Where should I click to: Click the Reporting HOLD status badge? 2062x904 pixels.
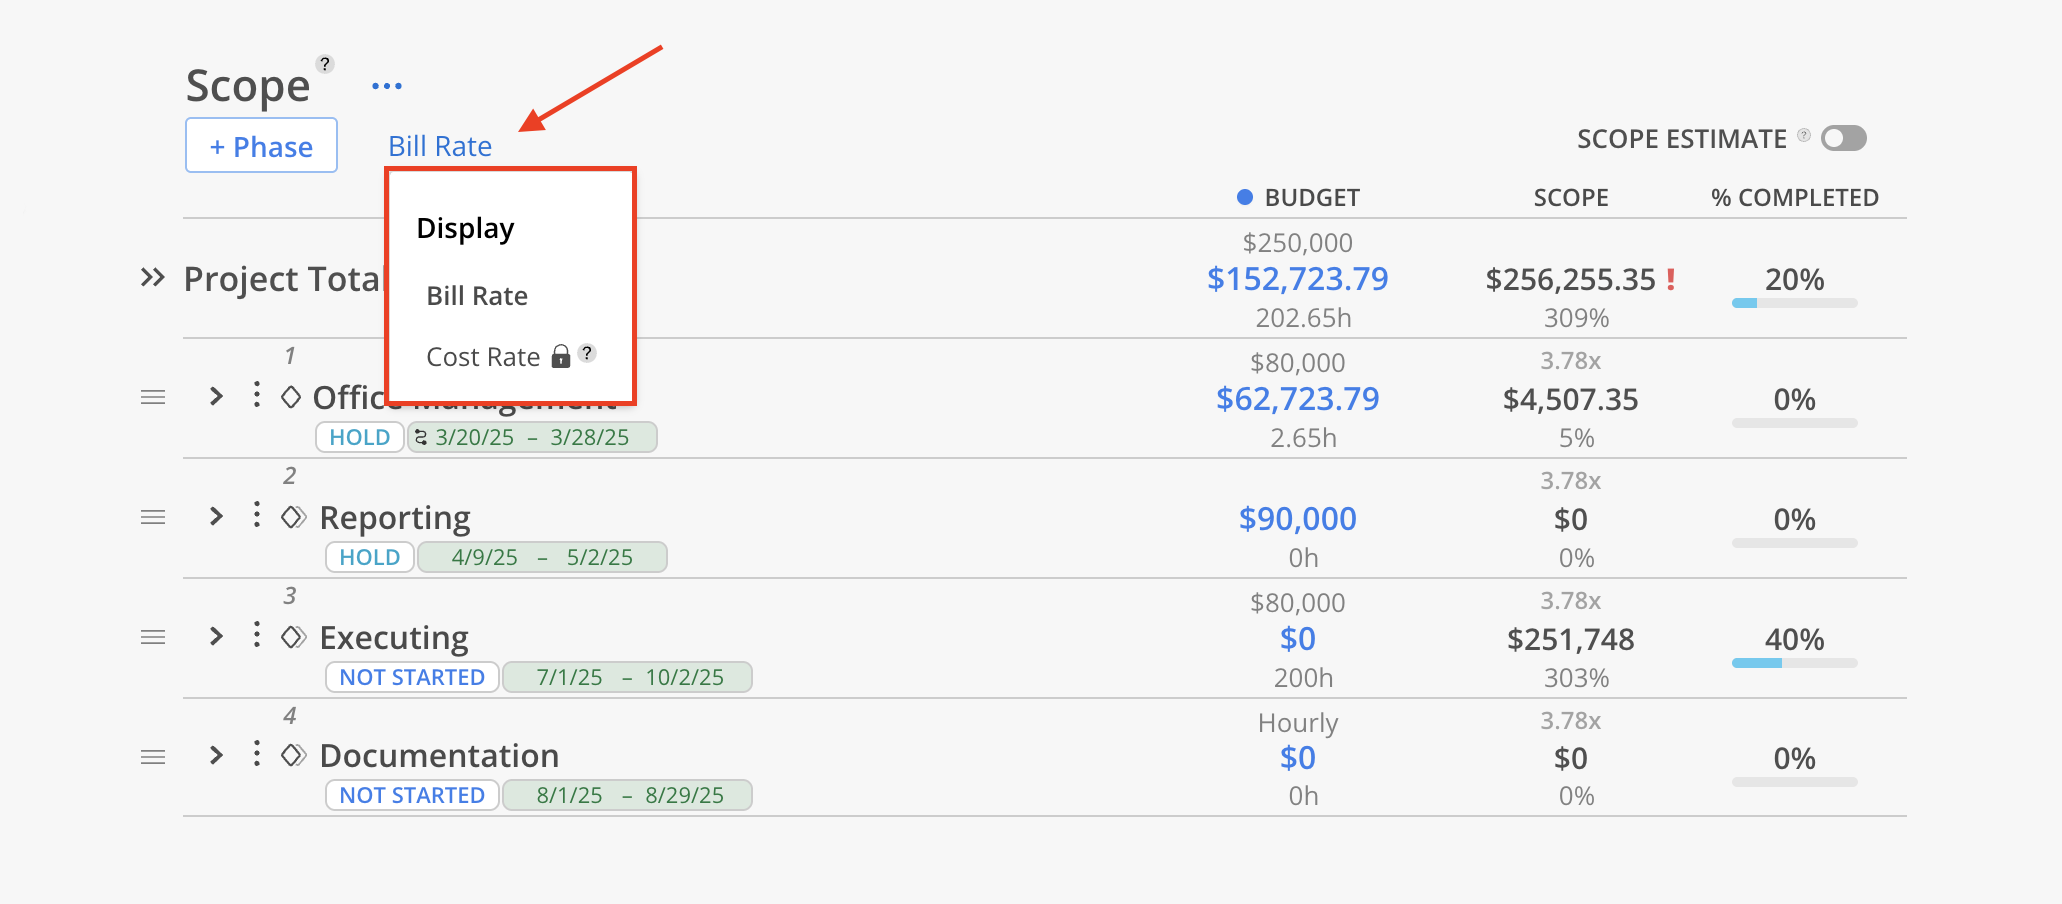(369, 557)
